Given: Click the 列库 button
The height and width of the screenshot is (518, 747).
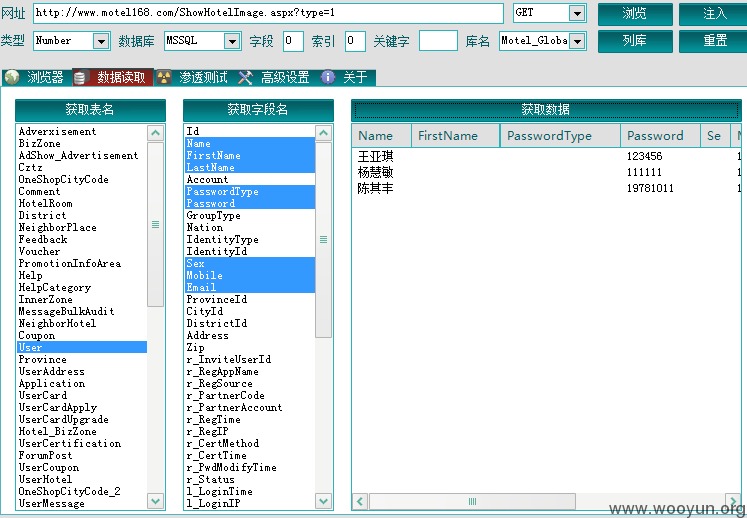Looking at the screenshot, I should (635, 41).
